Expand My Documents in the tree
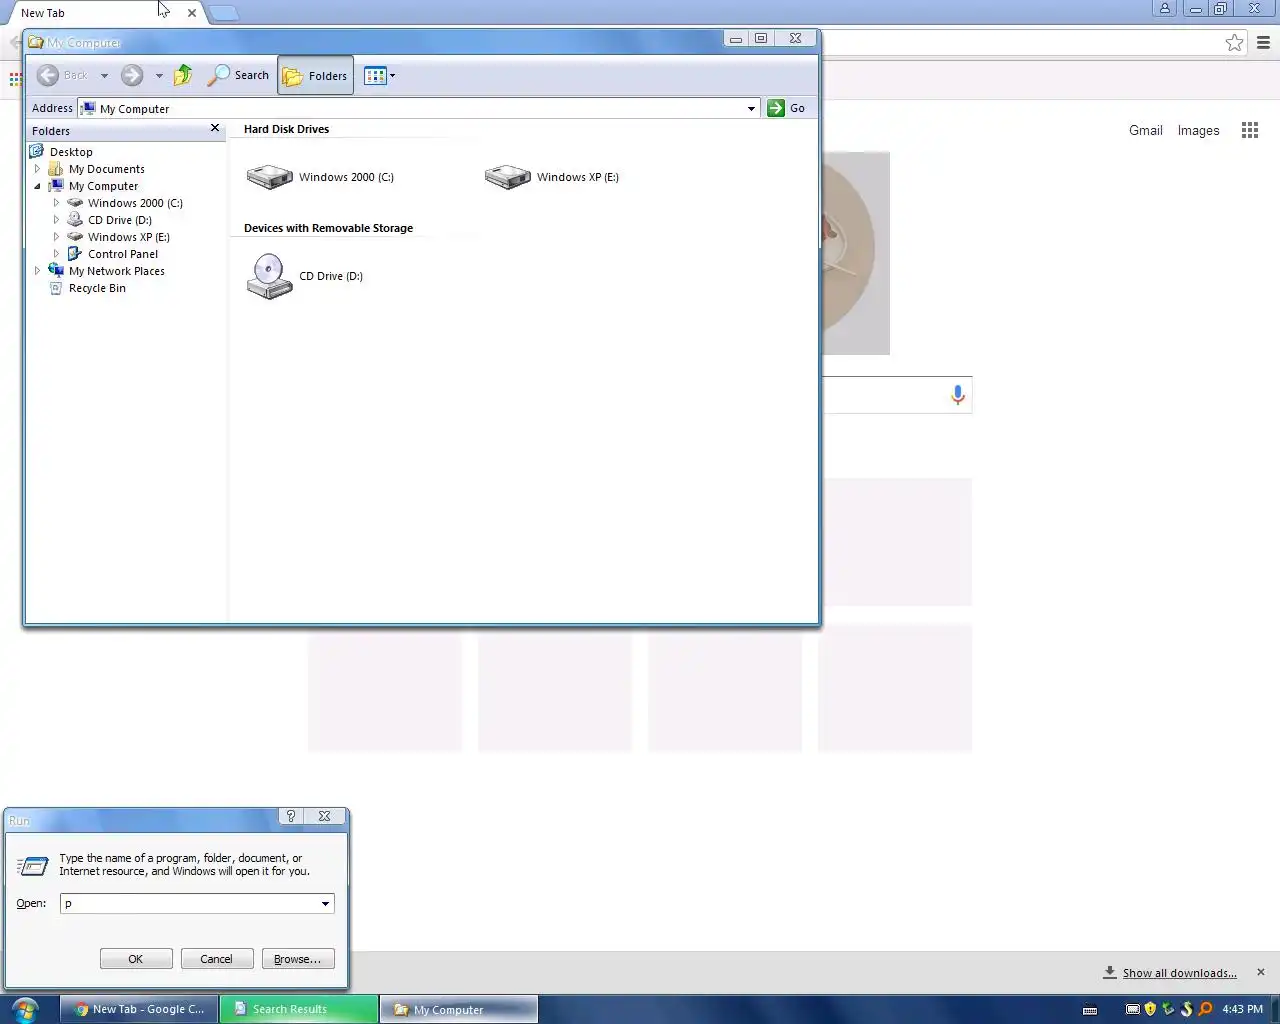This screenshot has width=1280, height=1024. click(38, 169)
